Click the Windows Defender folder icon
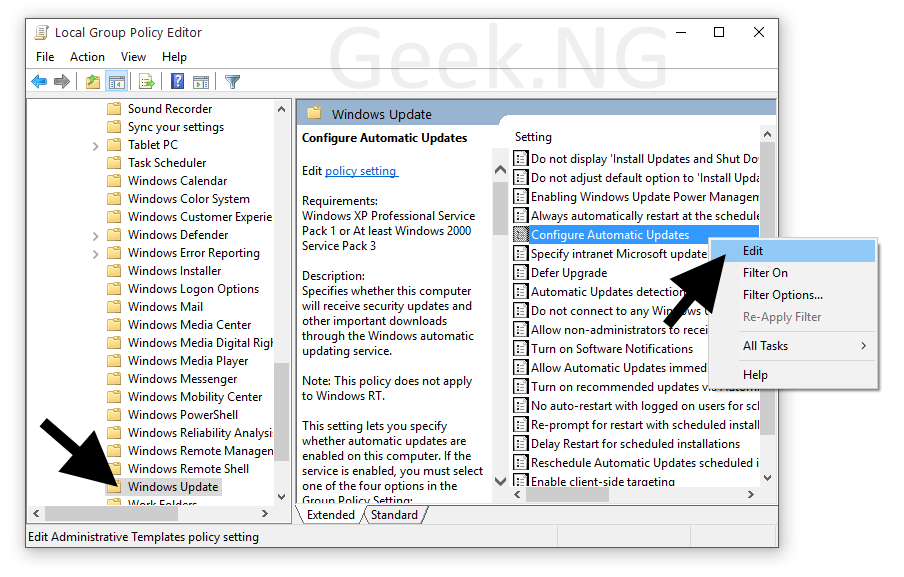904x577 pixels. 114,235
